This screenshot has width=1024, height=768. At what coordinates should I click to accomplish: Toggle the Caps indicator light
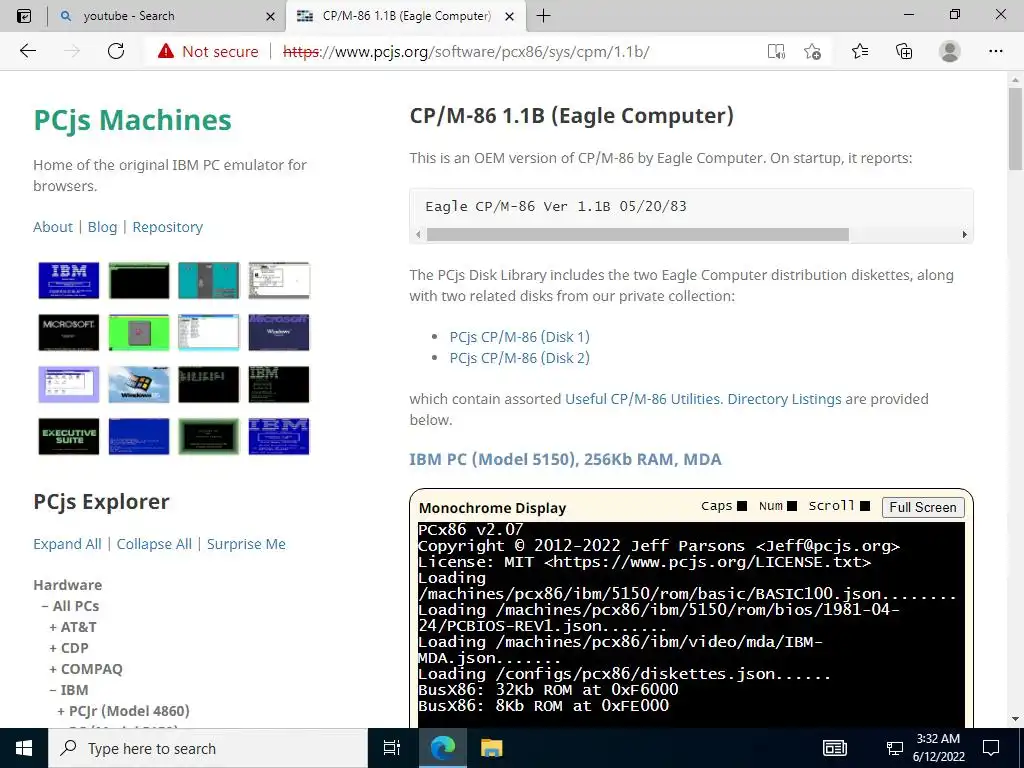[742, 506]
